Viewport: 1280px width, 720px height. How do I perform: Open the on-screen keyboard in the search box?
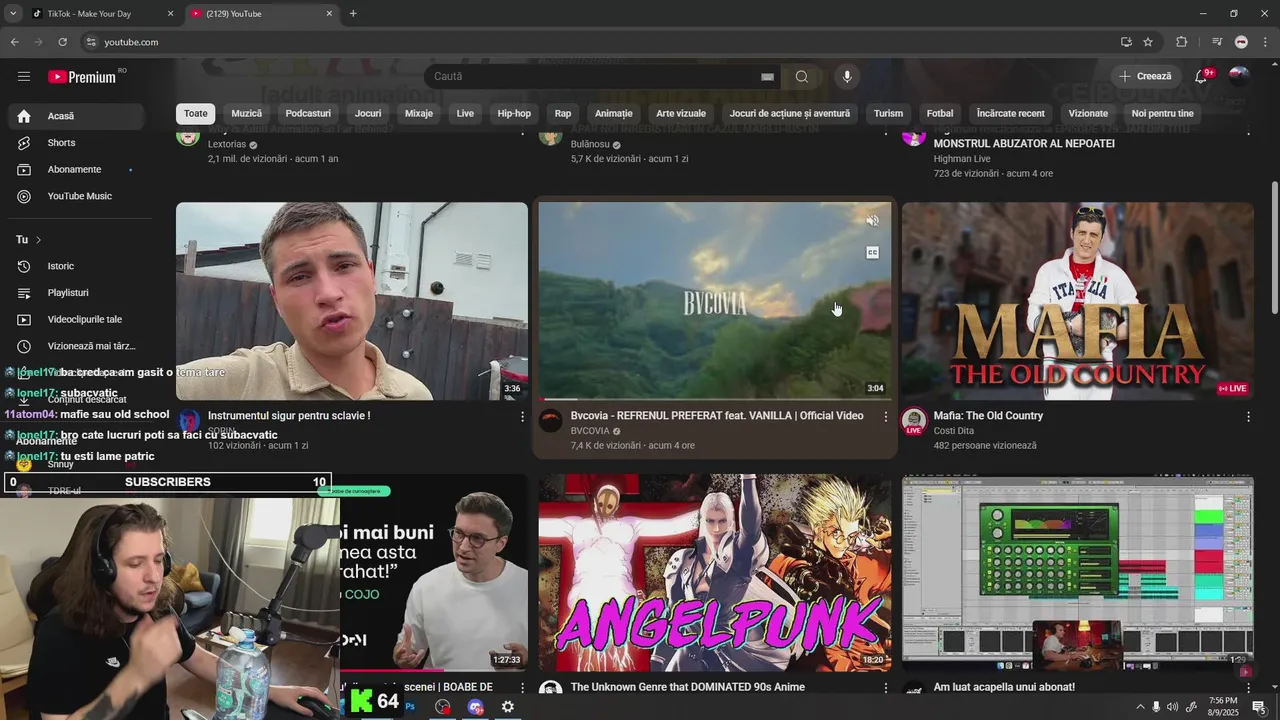pyautogui.click(x=767, y=77)
